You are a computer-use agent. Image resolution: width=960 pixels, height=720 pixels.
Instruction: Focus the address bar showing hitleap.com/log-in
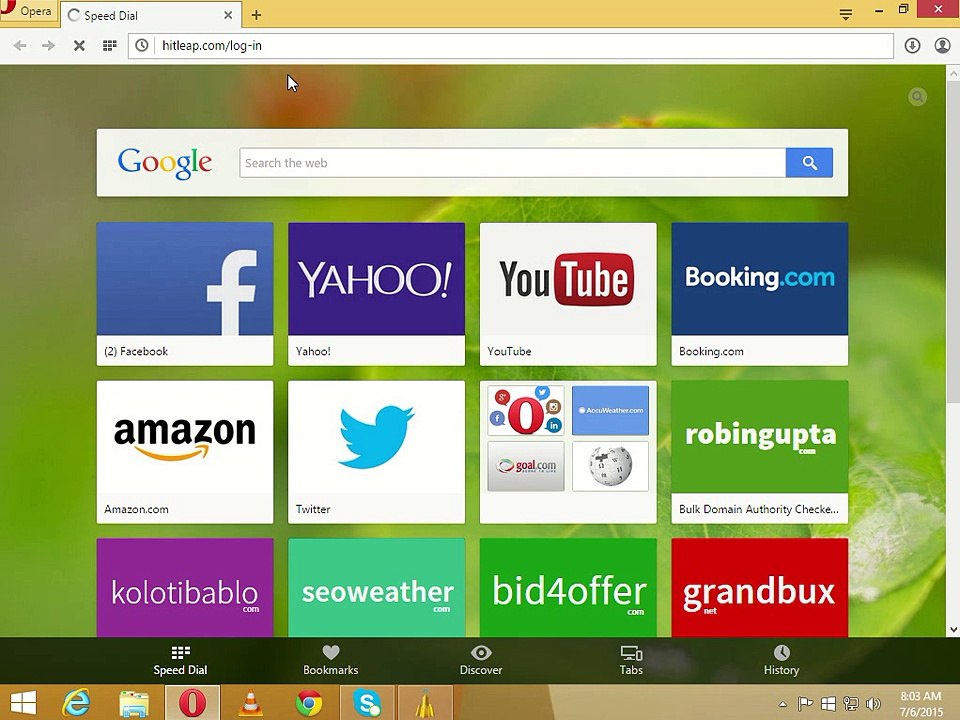pos(511,45)
